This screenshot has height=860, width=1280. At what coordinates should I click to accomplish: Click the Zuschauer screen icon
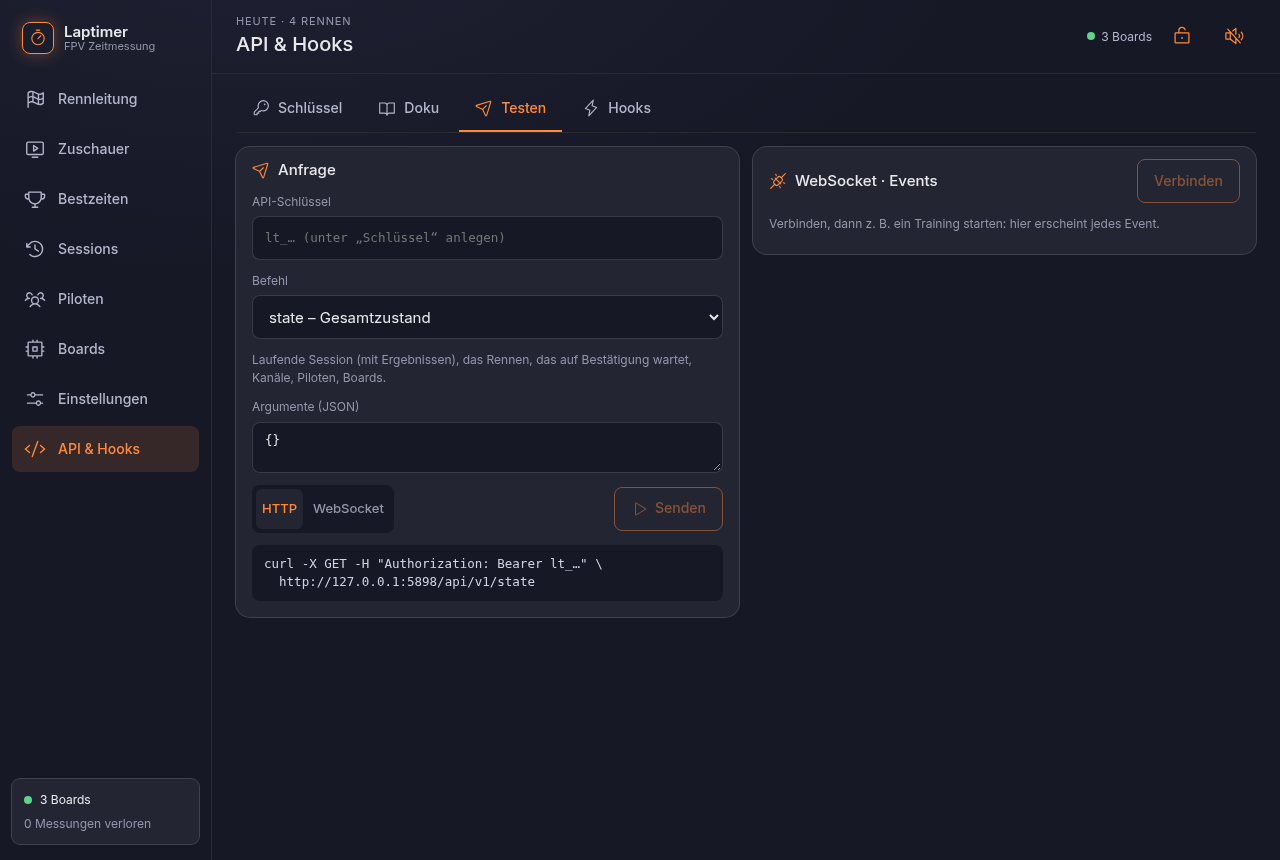[x=35, y=149]
